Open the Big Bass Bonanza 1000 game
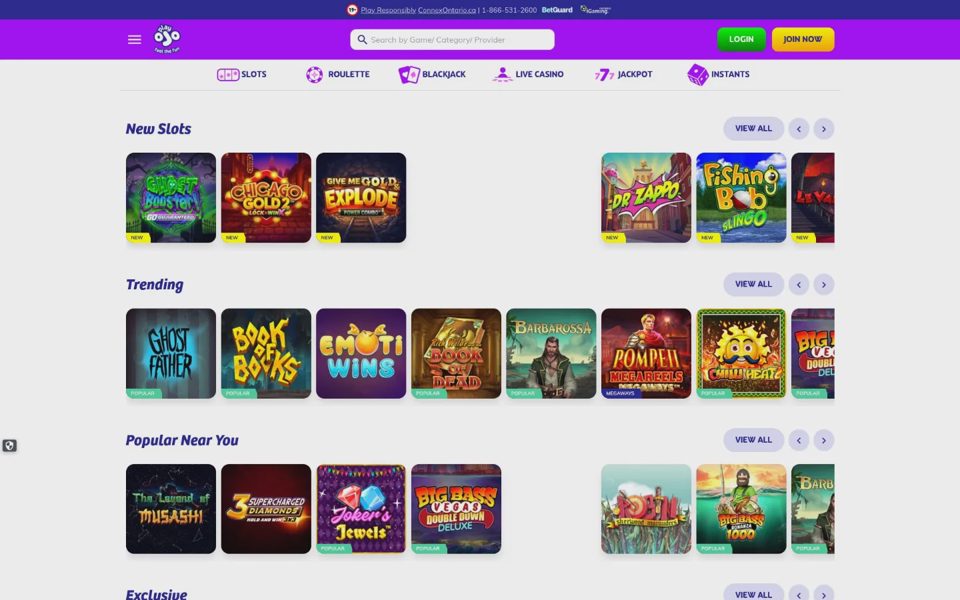The width and height of the screenshot is (960, 600). tap(741, 509)
